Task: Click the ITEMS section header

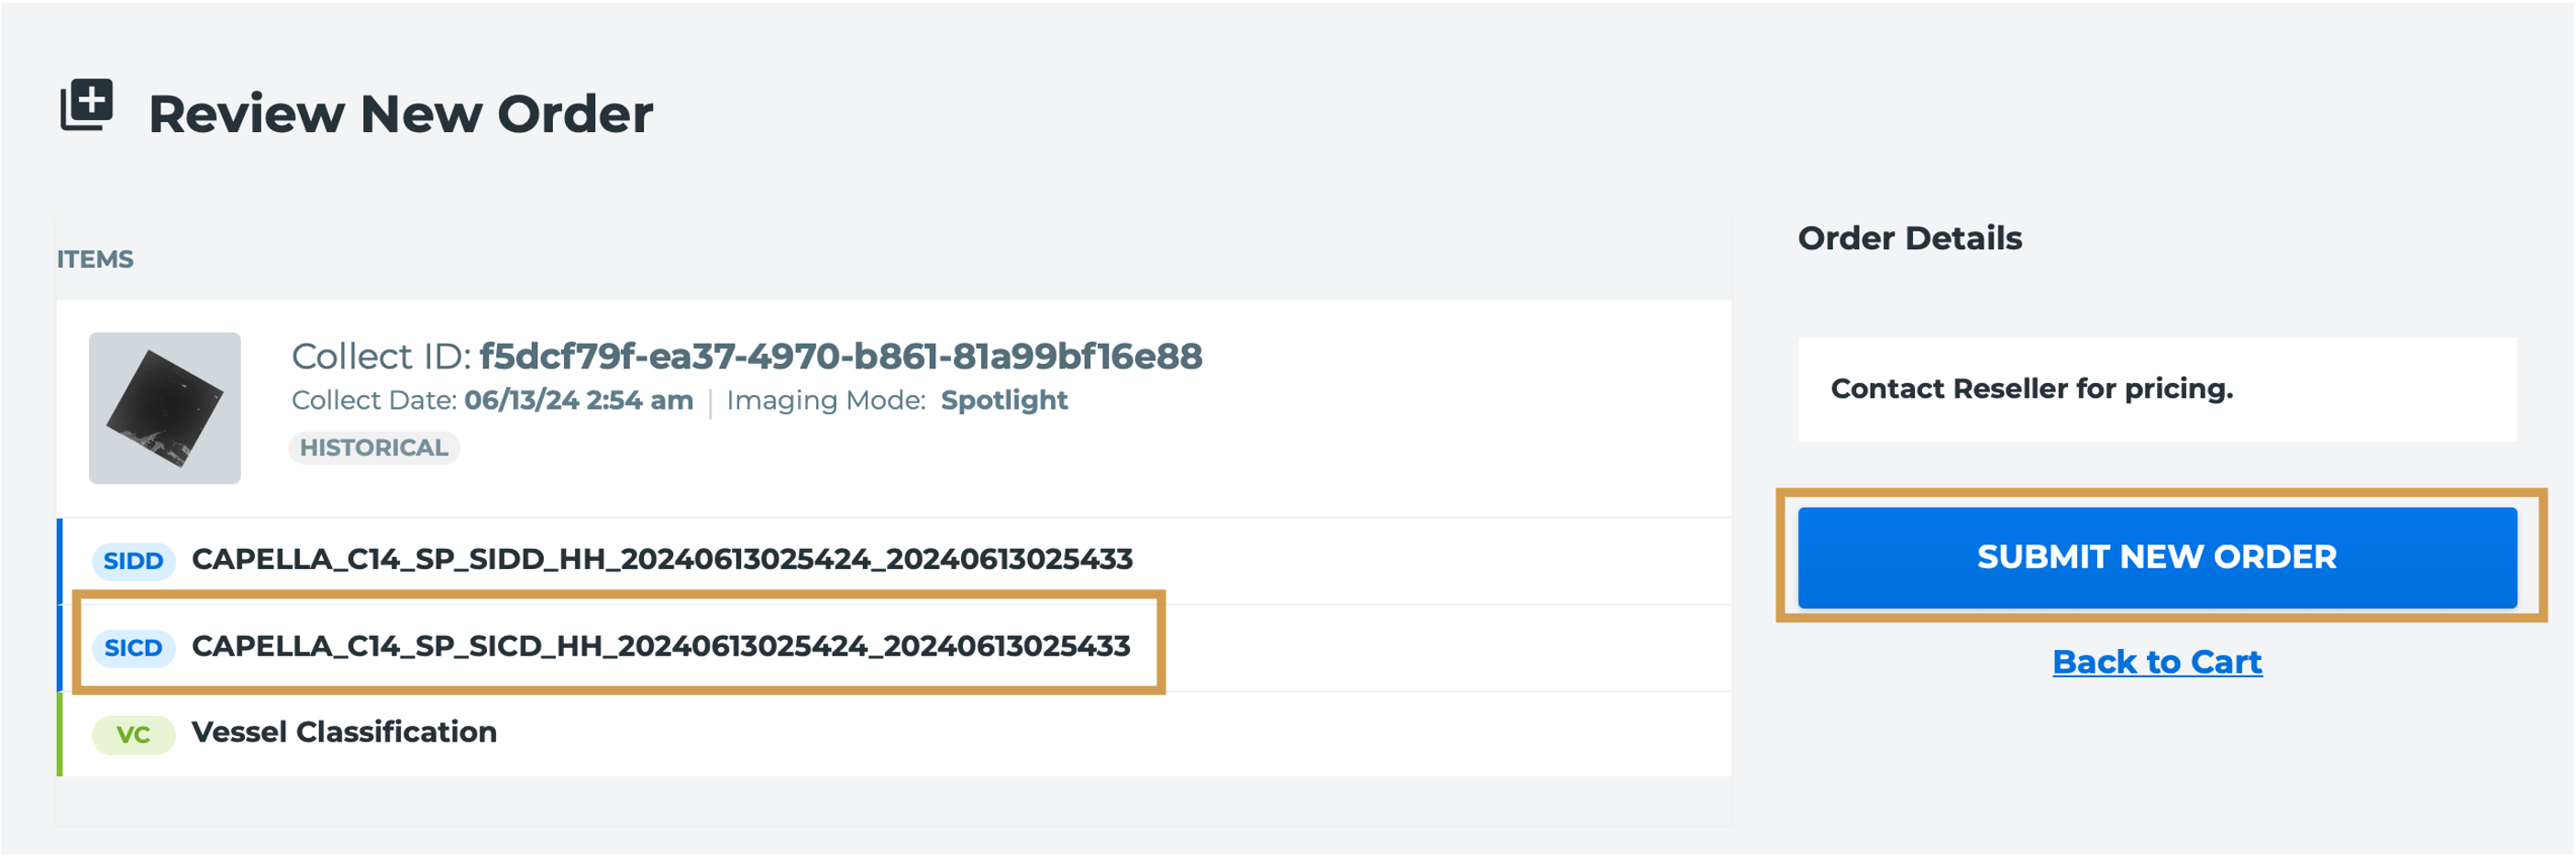Action: (x=95, y=259)
